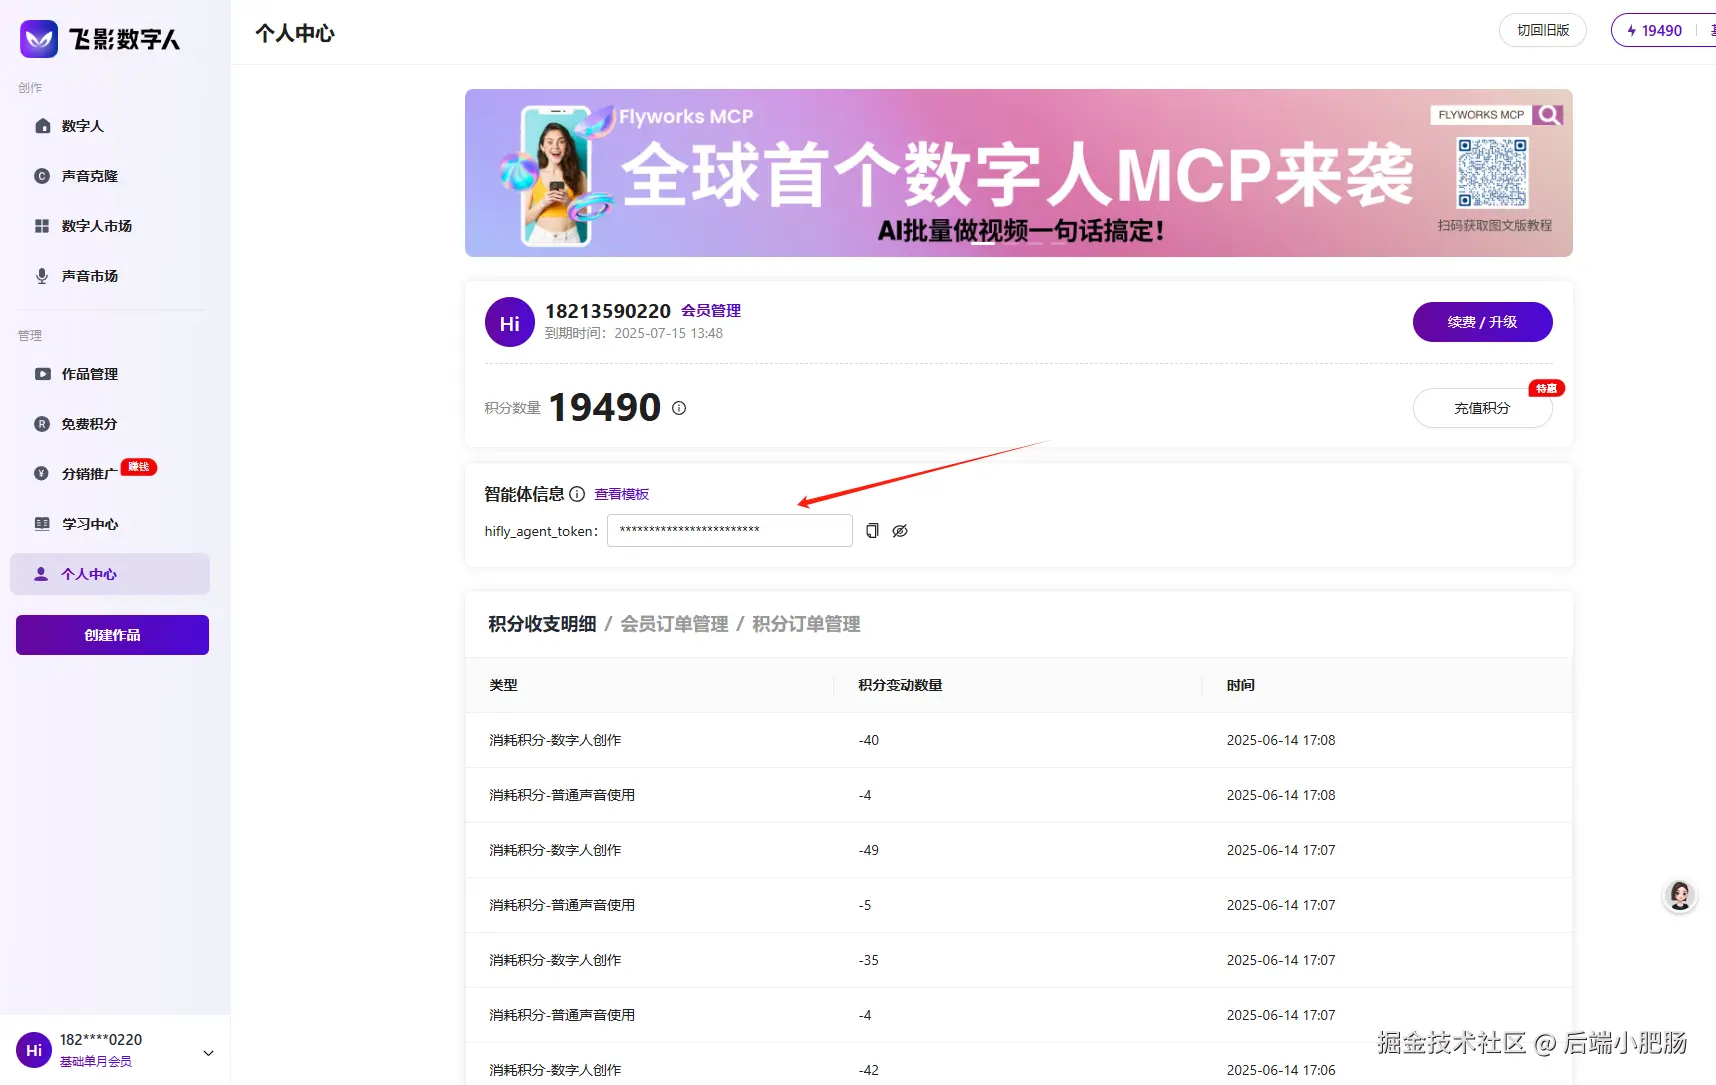
Task: Click the 到期时间 2025-07-15 13:48 text
Action: coord(634,333)
